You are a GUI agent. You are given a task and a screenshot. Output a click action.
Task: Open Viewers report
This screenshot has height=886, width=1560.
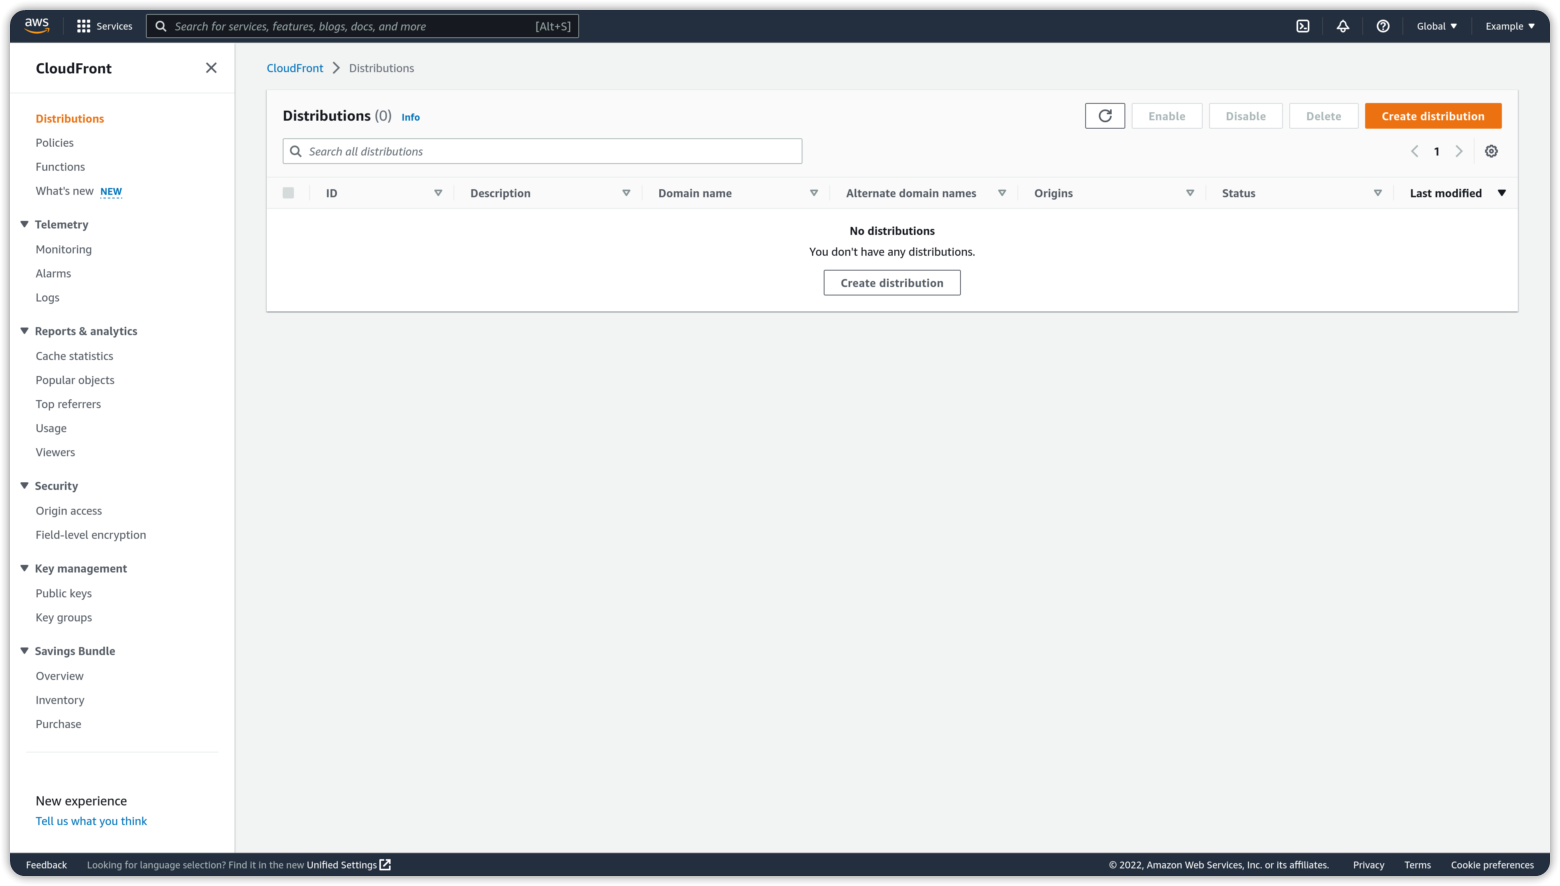[x=55, y=452]
